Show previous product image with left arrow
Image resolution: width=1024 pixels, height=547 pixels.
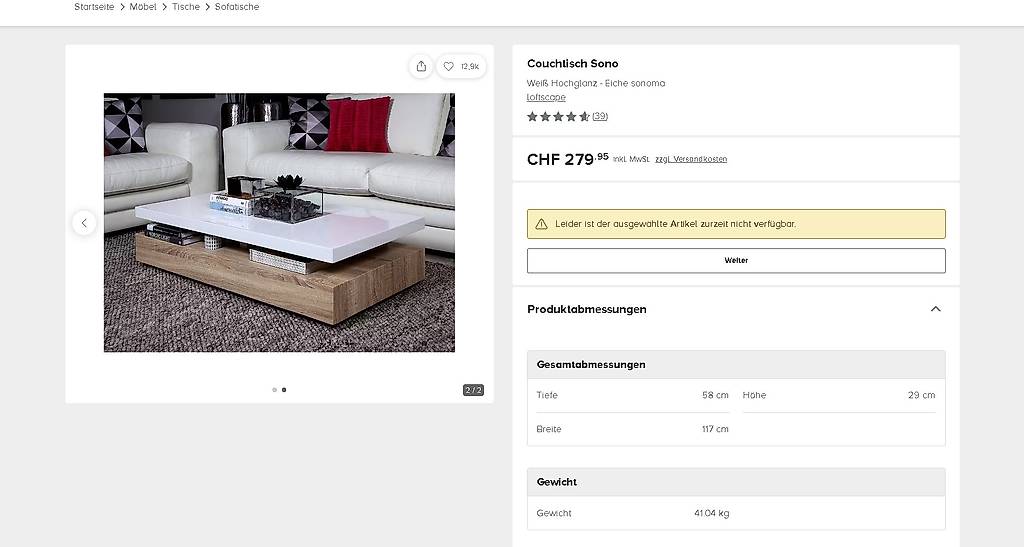(84, 223)
